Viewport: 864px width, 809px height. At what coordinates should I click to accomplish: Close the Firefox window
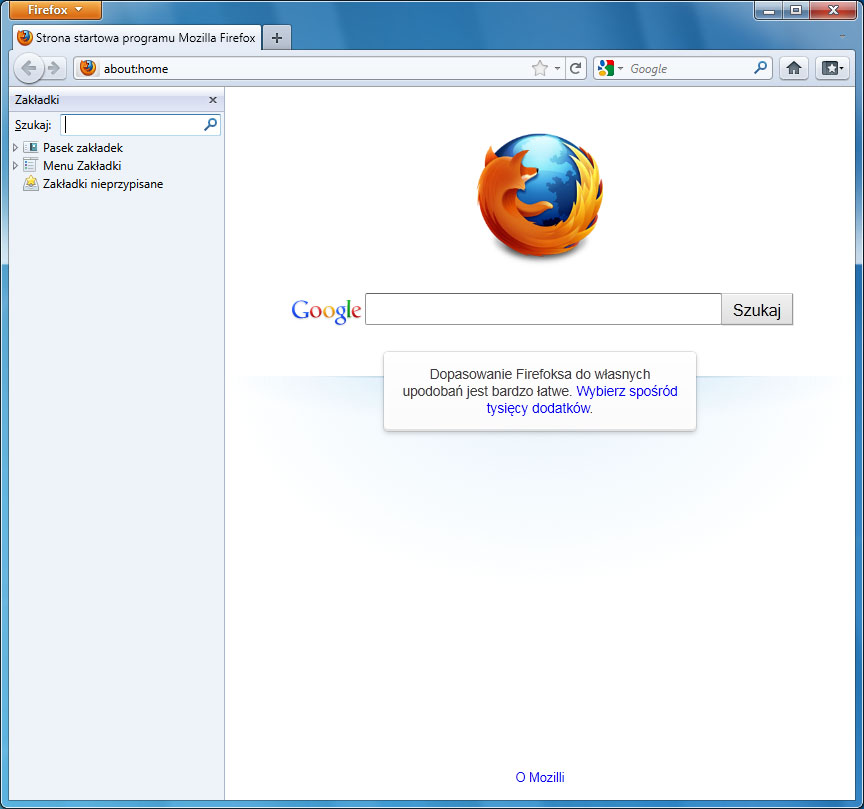tap(833, 10)
